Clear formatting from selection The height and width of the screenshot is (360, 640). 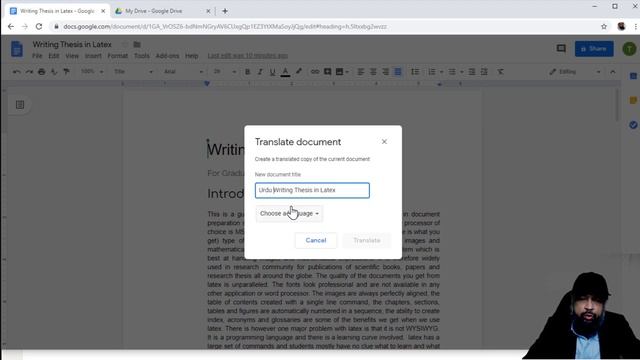point(500,72)
